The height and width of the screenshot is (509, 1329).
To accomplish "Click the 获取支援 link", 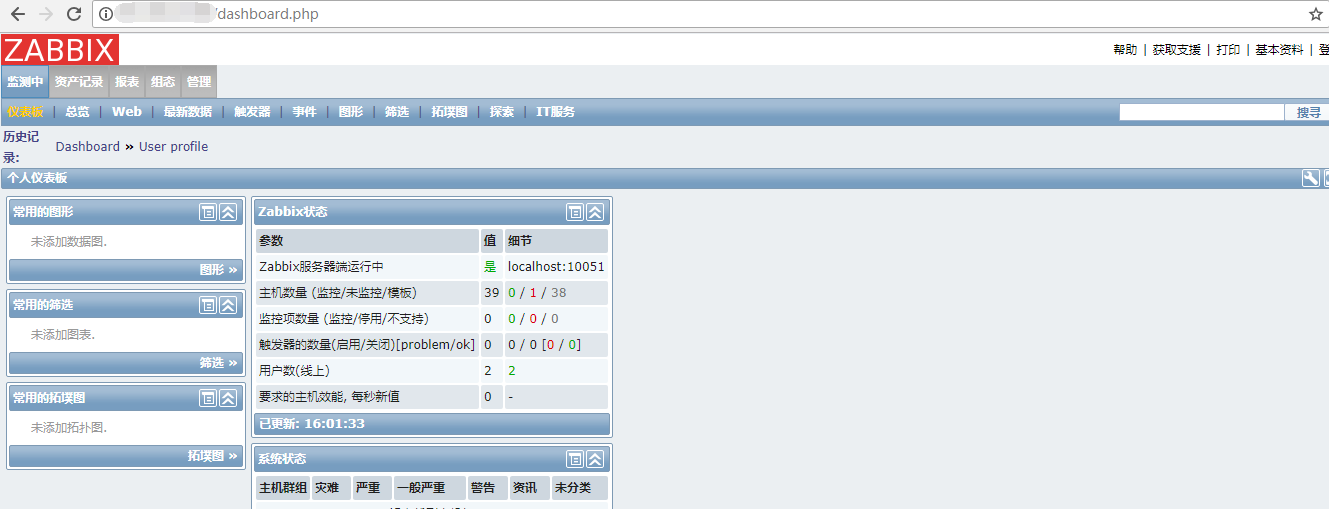I will coord(1177,49).
